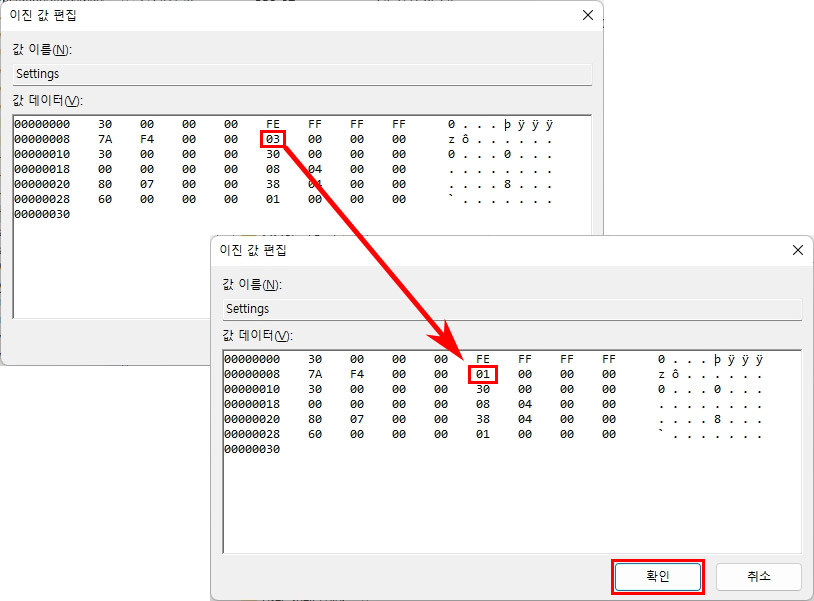Click the Settings name field in front dialog
The image size is (814, 601).
tap(512, 309)
